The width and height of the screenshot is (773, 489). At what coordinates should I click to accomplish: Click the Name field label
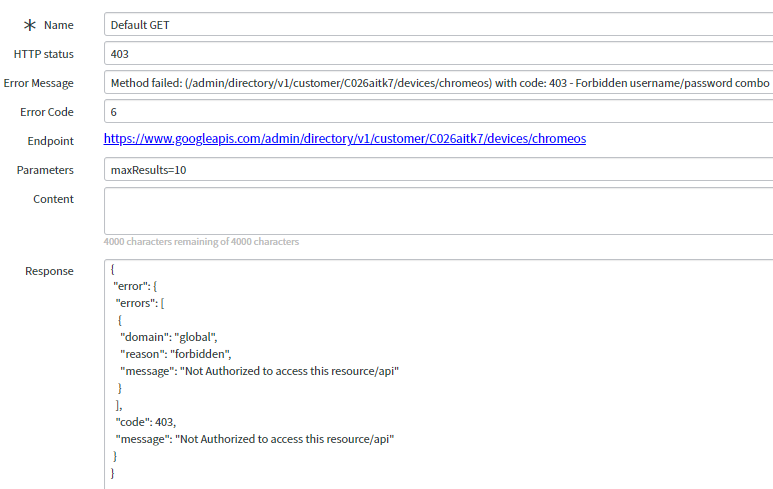click(59, 25)
